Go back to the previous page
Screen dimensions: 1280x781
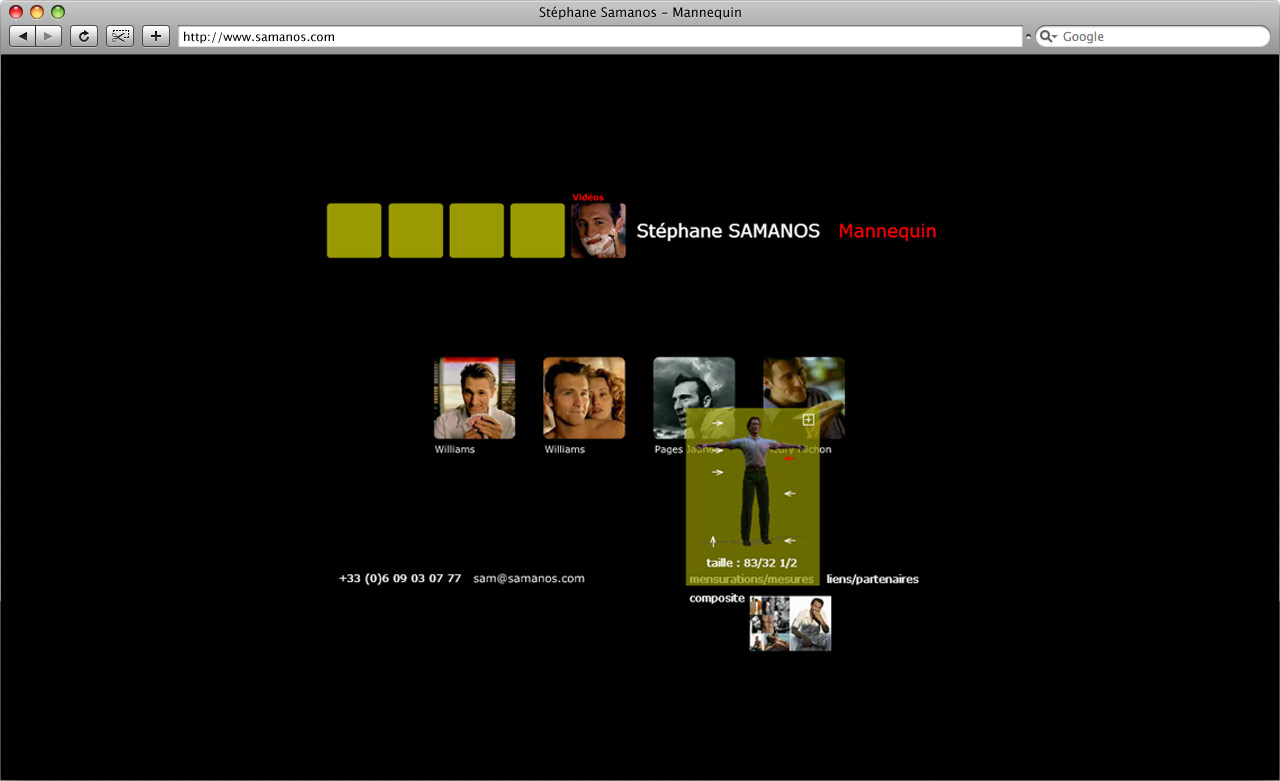click(23, 36)
